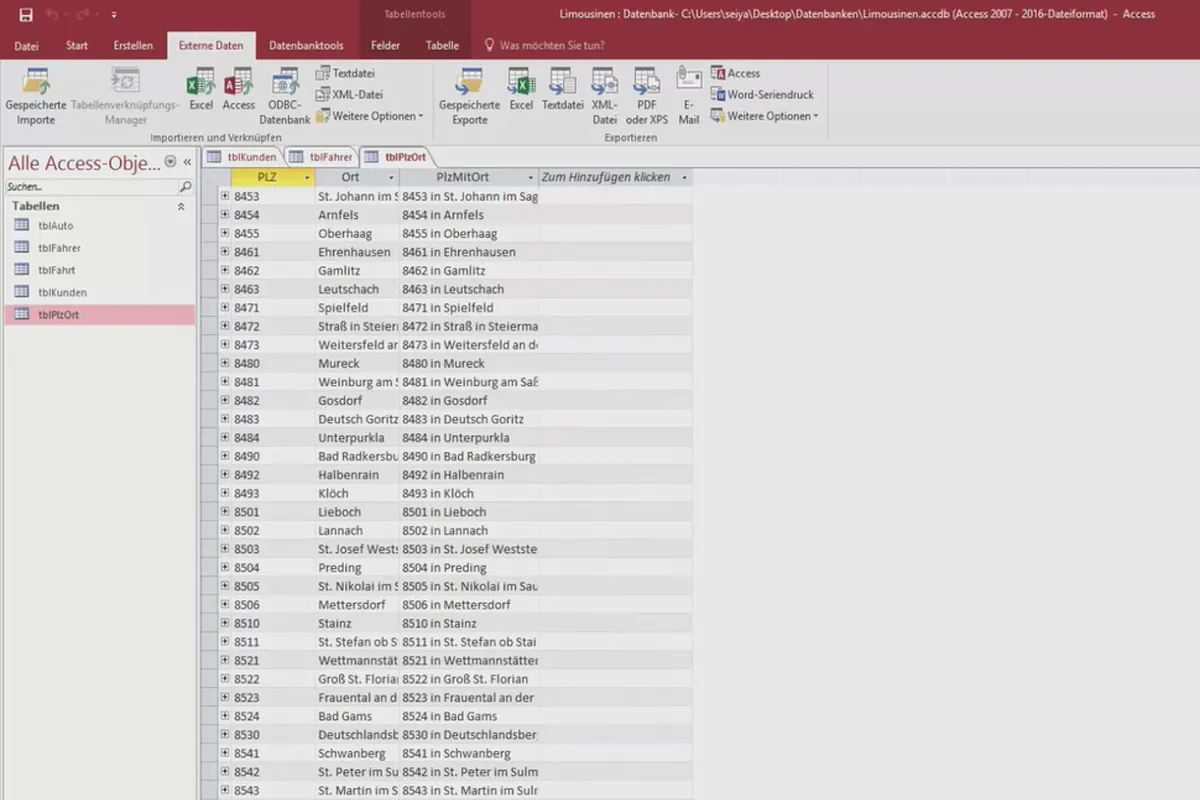Open Gespeicherte Exporte
1200x800 pixels.
[469, 96]
